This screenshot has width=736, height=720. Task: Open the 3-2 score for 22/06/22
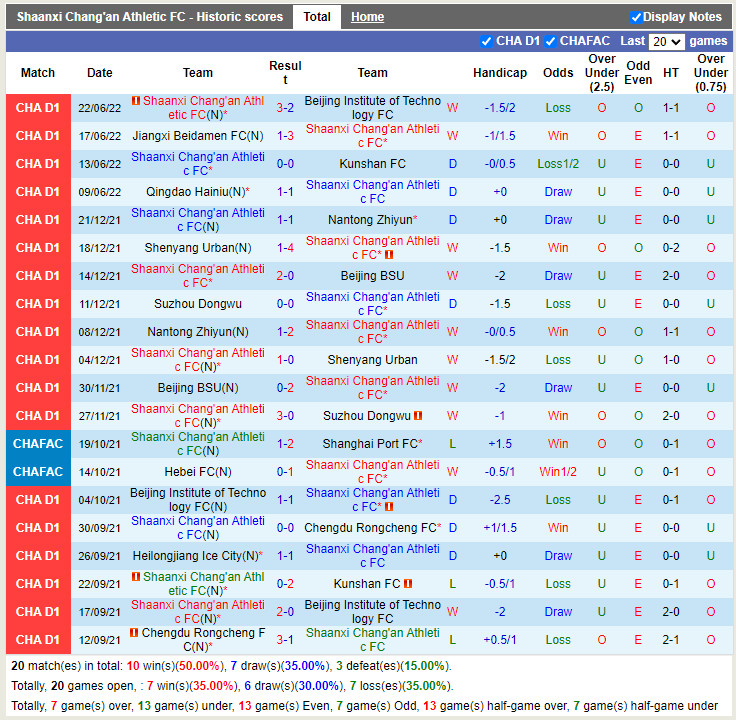tap(285, 108)
